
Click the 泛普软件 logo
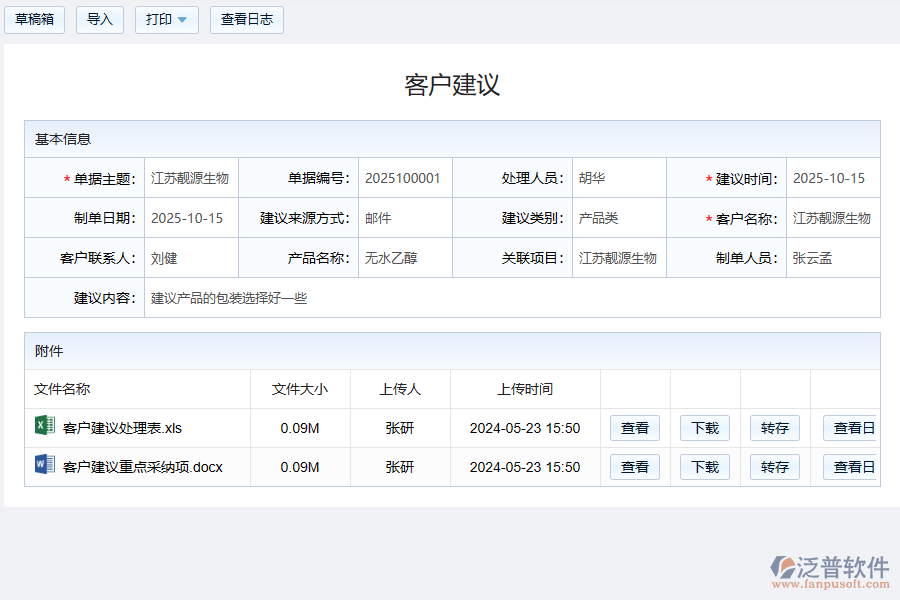coord(829,569)
